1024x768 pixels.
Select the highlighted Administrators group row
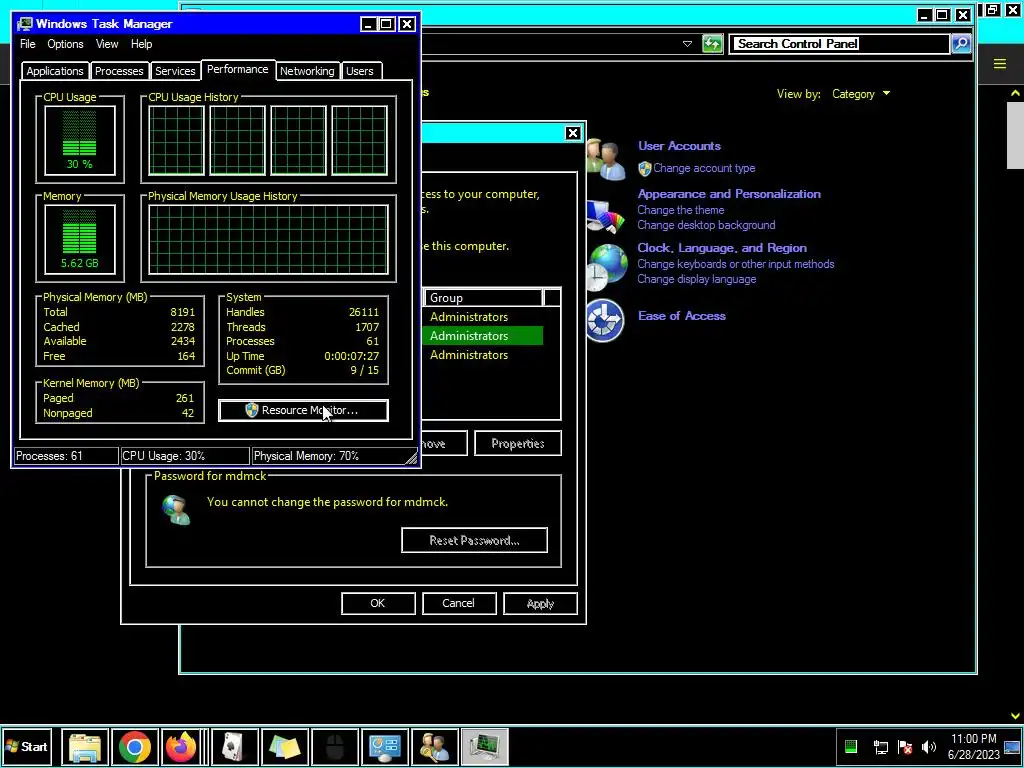coord(482,336)
